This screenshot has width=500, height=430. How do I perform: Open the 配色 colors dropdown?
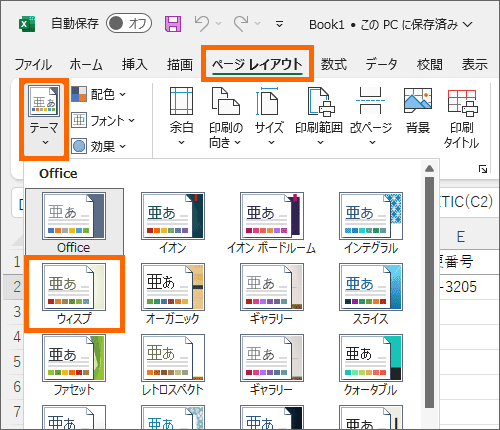pos(99,94)
